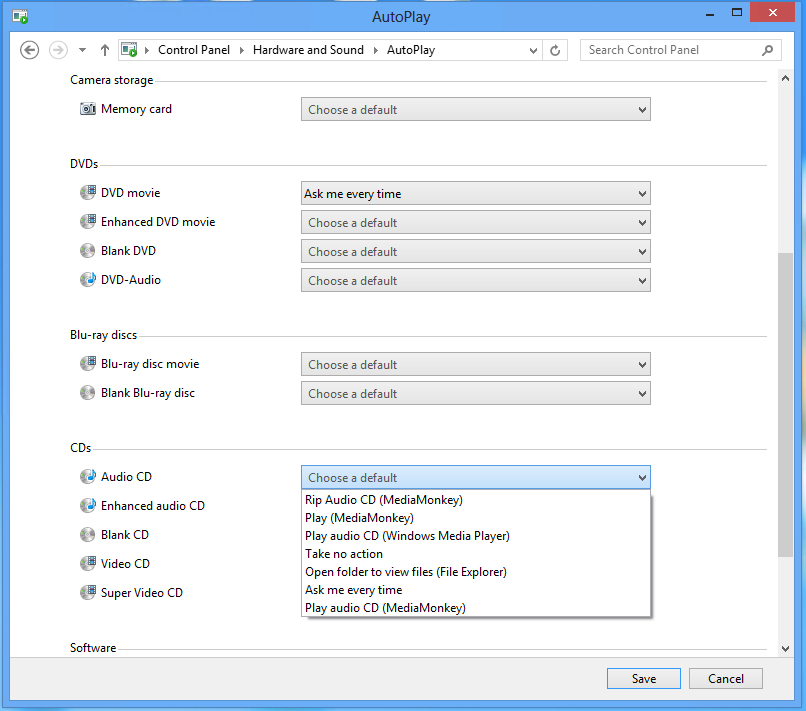Viewport: 806px width, 711px height.
Task: Click the Audio CD icon
Action: 88,477
